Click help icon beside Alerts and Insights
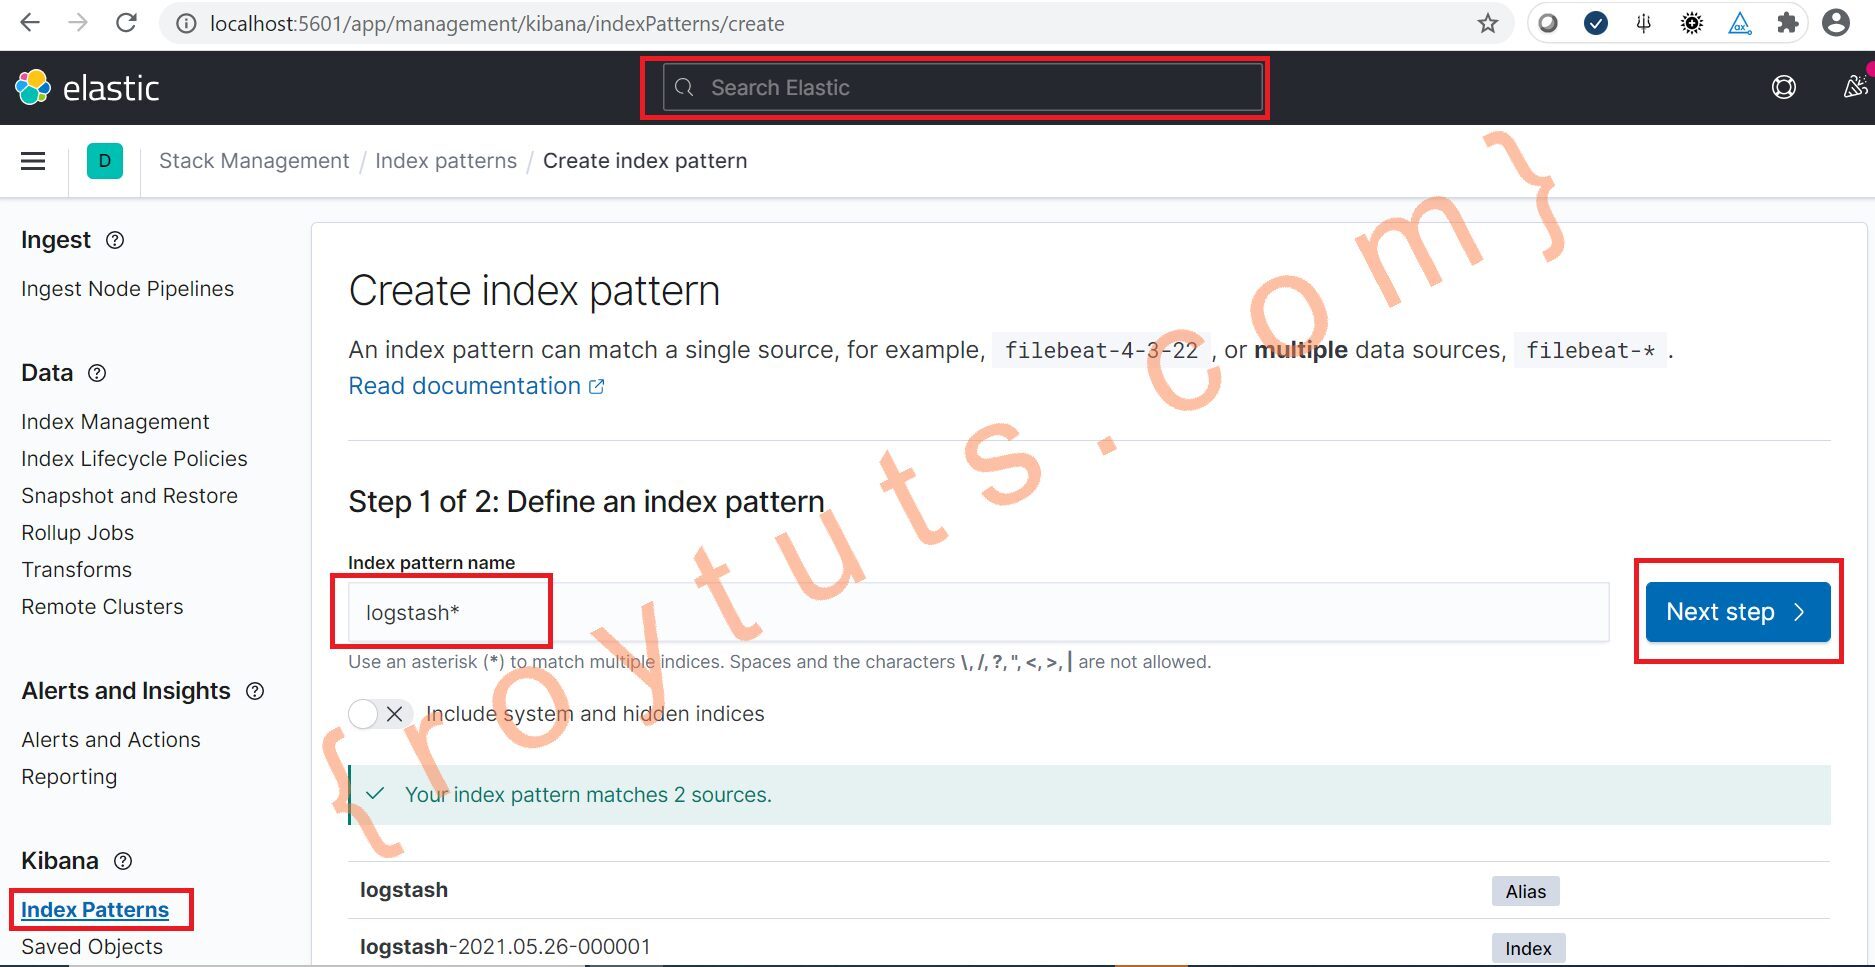Screen dimensions: 1875x967 coord(255,691)
